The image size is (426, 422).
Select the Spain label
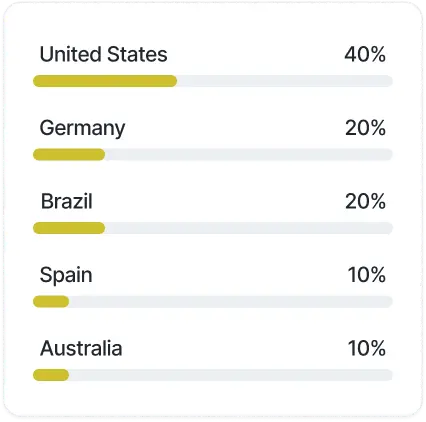66,275
